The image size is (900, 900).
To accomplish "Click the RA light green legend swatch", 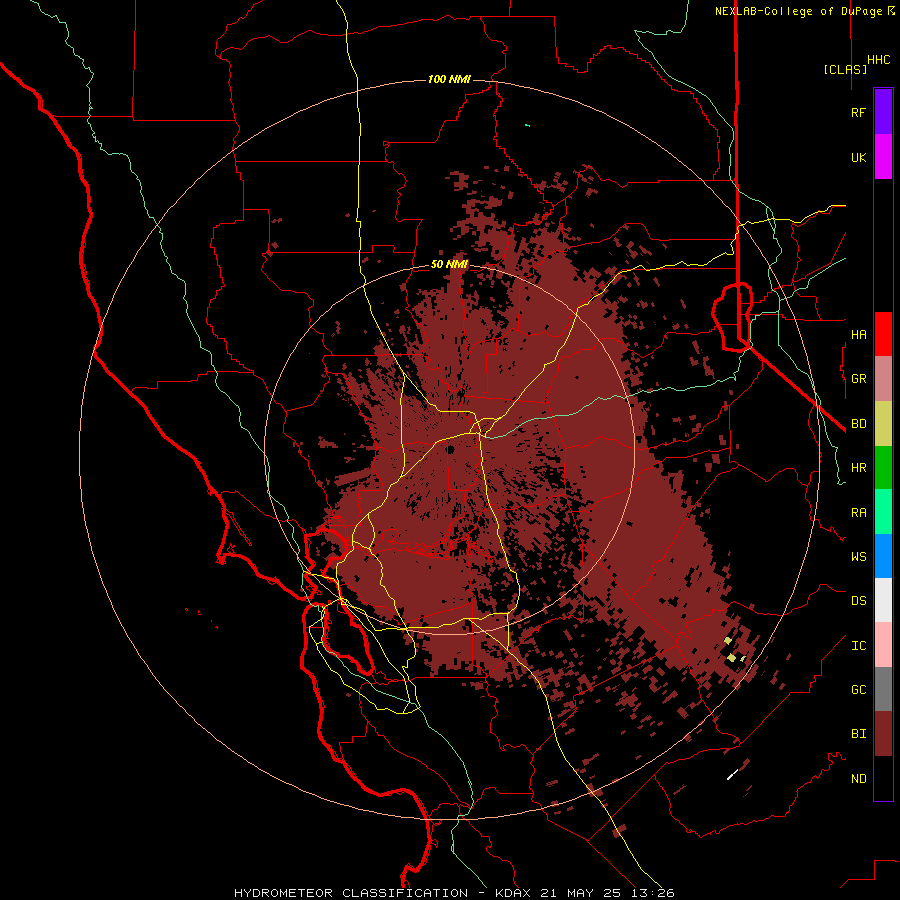I will (x=883, y=512).
